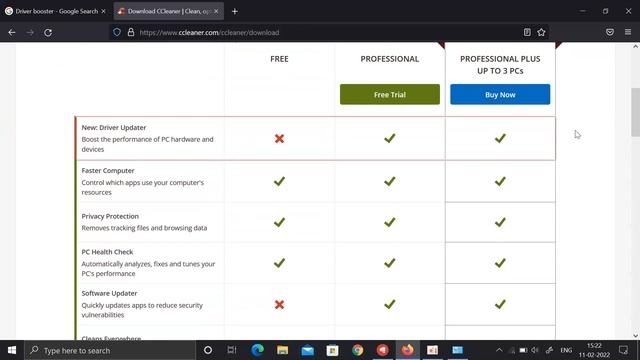Click Professional Plus checkmark for Driver Updater
This screenshot has width=640, height=360.
click(x=500, y=138)
